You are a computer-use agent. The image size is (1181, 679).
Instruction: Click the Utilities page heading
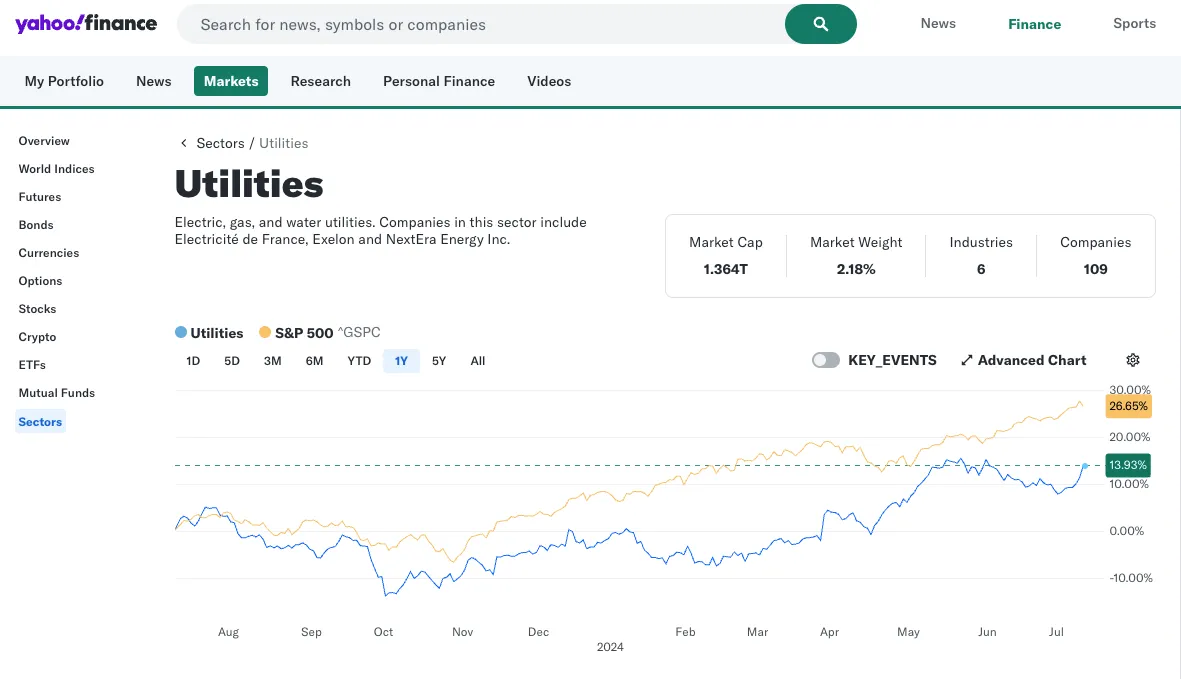click(249, 184)
